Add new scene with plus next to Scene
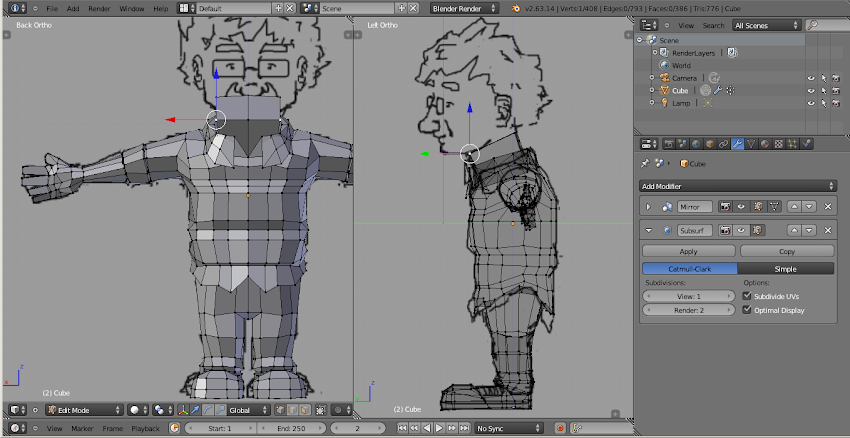 click(402, 8)
